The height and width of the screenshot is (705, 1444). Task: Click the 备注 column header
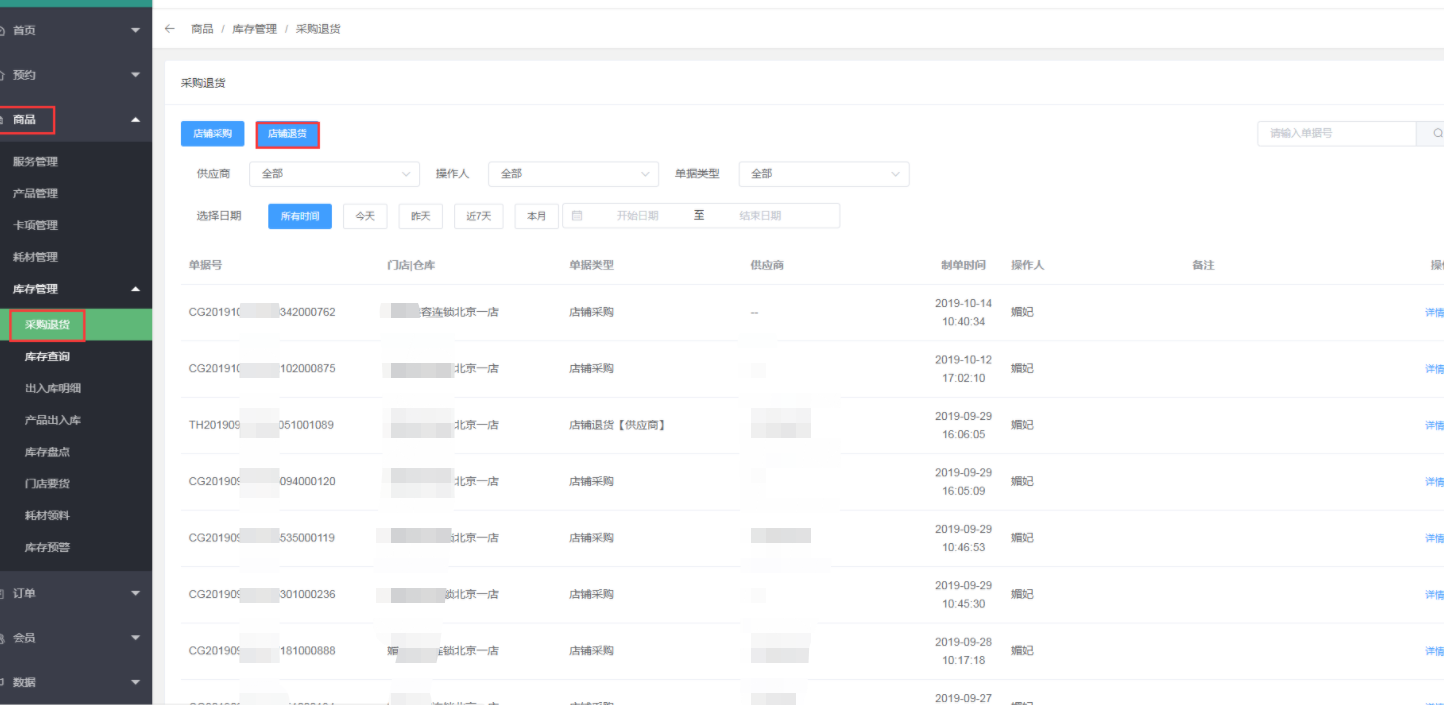[1203, 265]
